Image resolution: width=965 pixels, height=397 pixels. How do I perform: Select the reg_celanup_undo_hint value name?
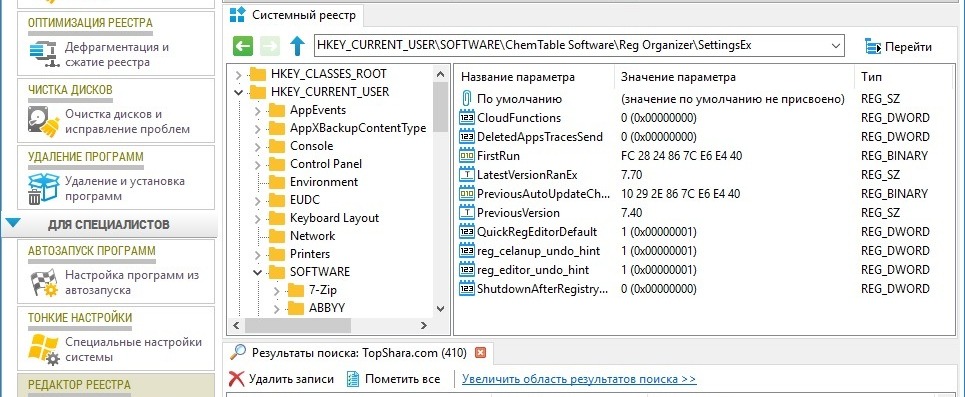coord(539,251)
